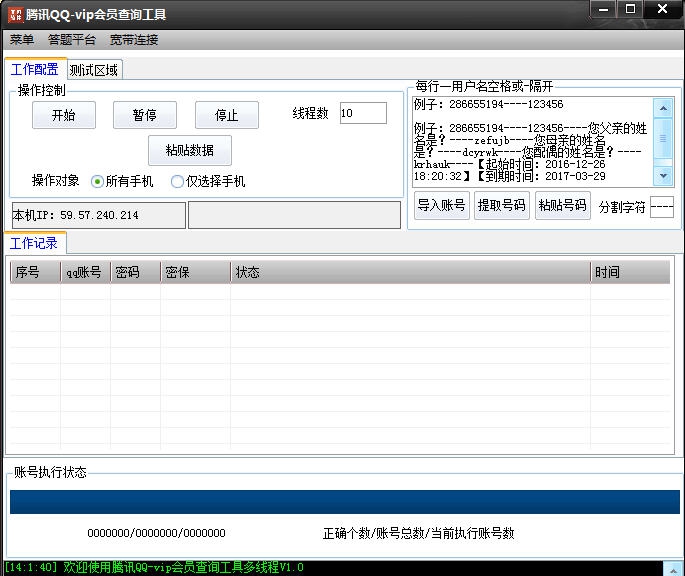Open the 菜单 menu

pyautogui.click(x=22, y=40)
